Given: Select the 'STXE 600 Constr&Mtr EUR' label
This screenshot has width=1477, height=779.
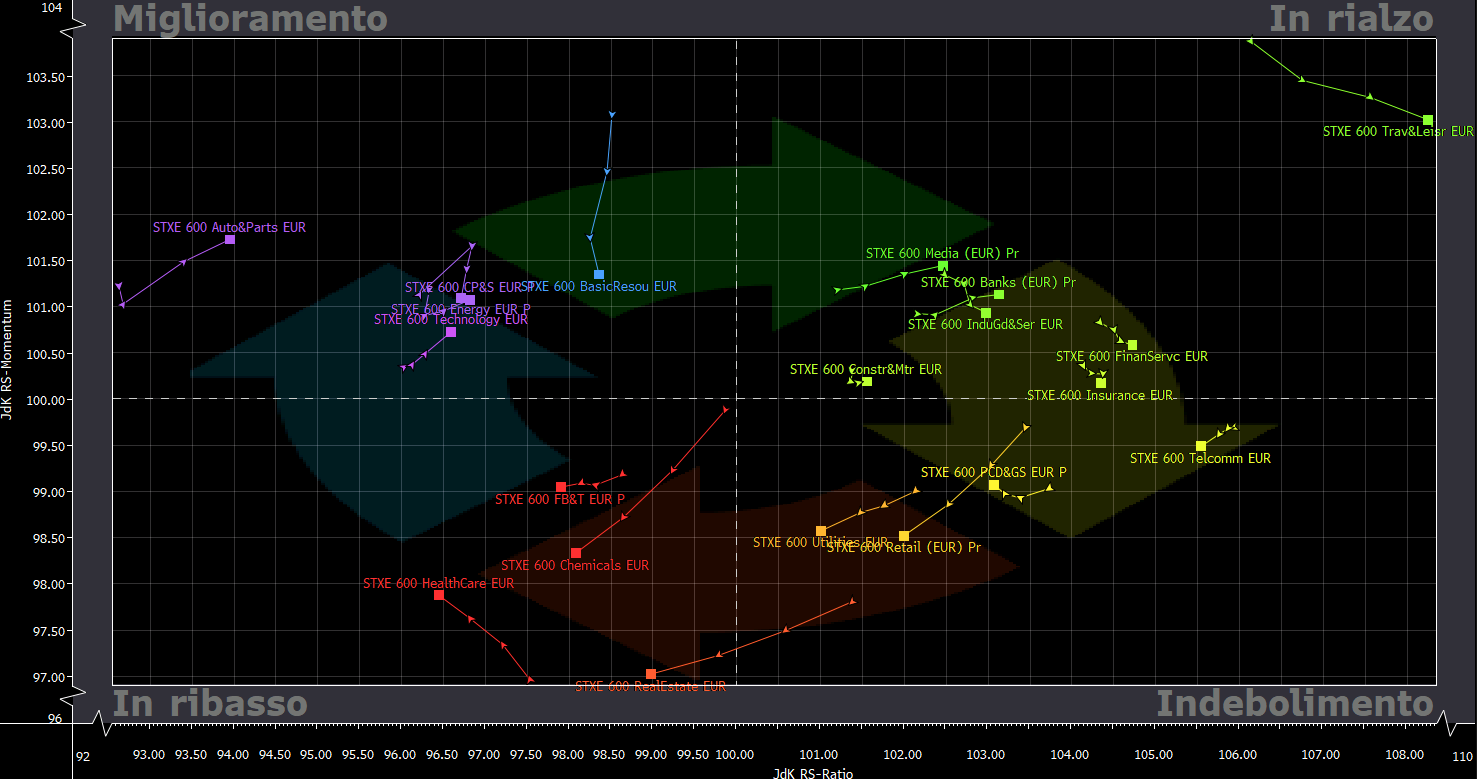Looking at the screenshot, I should click(x=866, y=369).
